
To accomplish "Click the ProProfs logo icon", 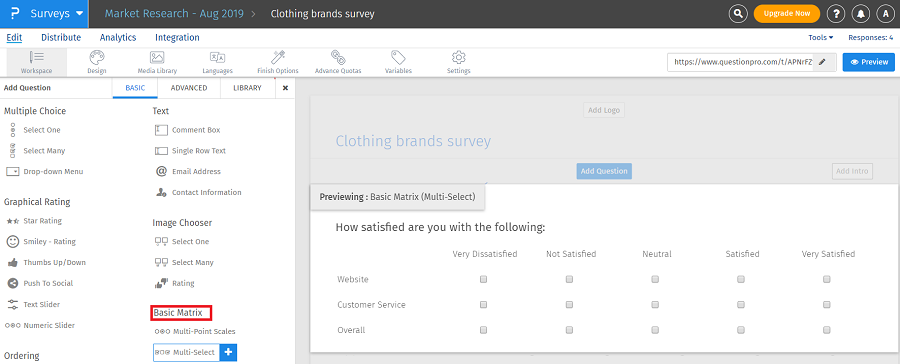I will [x=15, y=13].
